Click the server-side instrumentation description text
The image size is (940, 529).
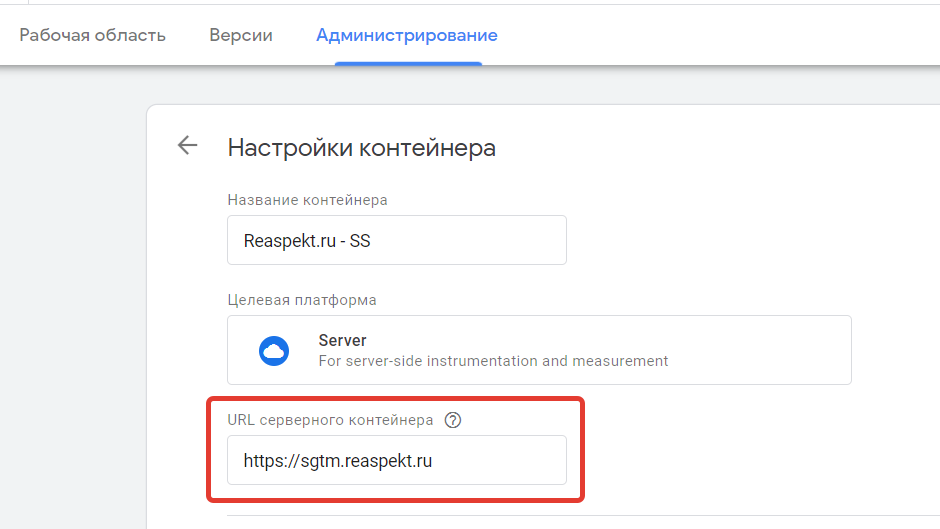(x=493, y=360)
